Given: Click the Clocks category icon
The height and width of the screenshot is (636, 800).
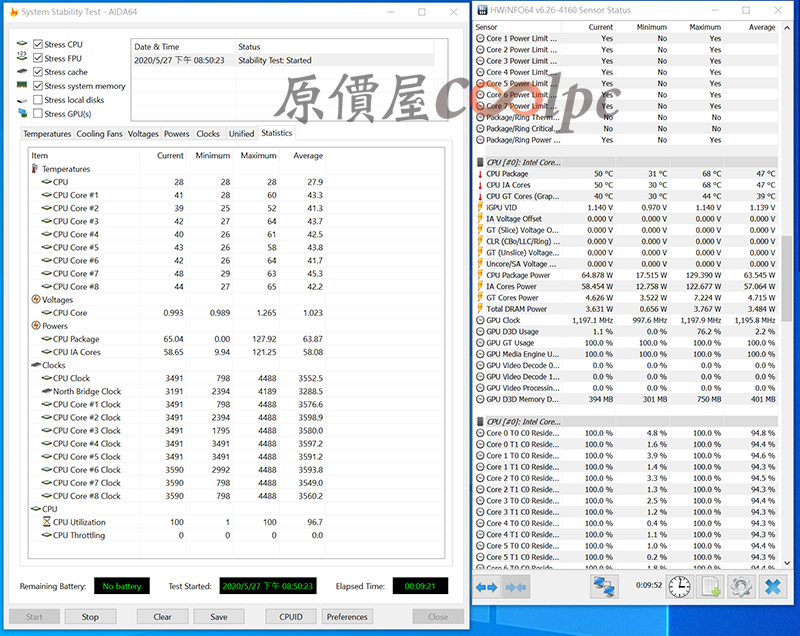Looking at the screenshot, I should pos(36,365).
